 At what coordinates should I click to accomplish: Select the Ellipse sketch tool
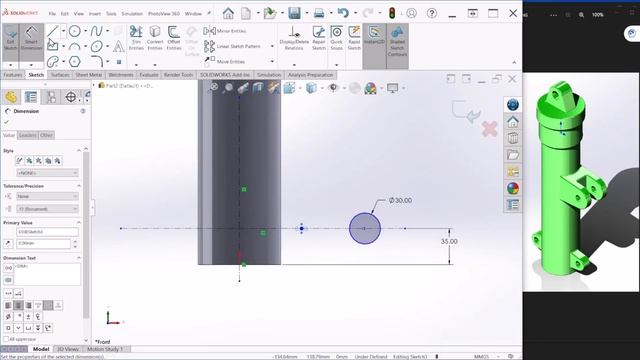[x=97, y=46]
